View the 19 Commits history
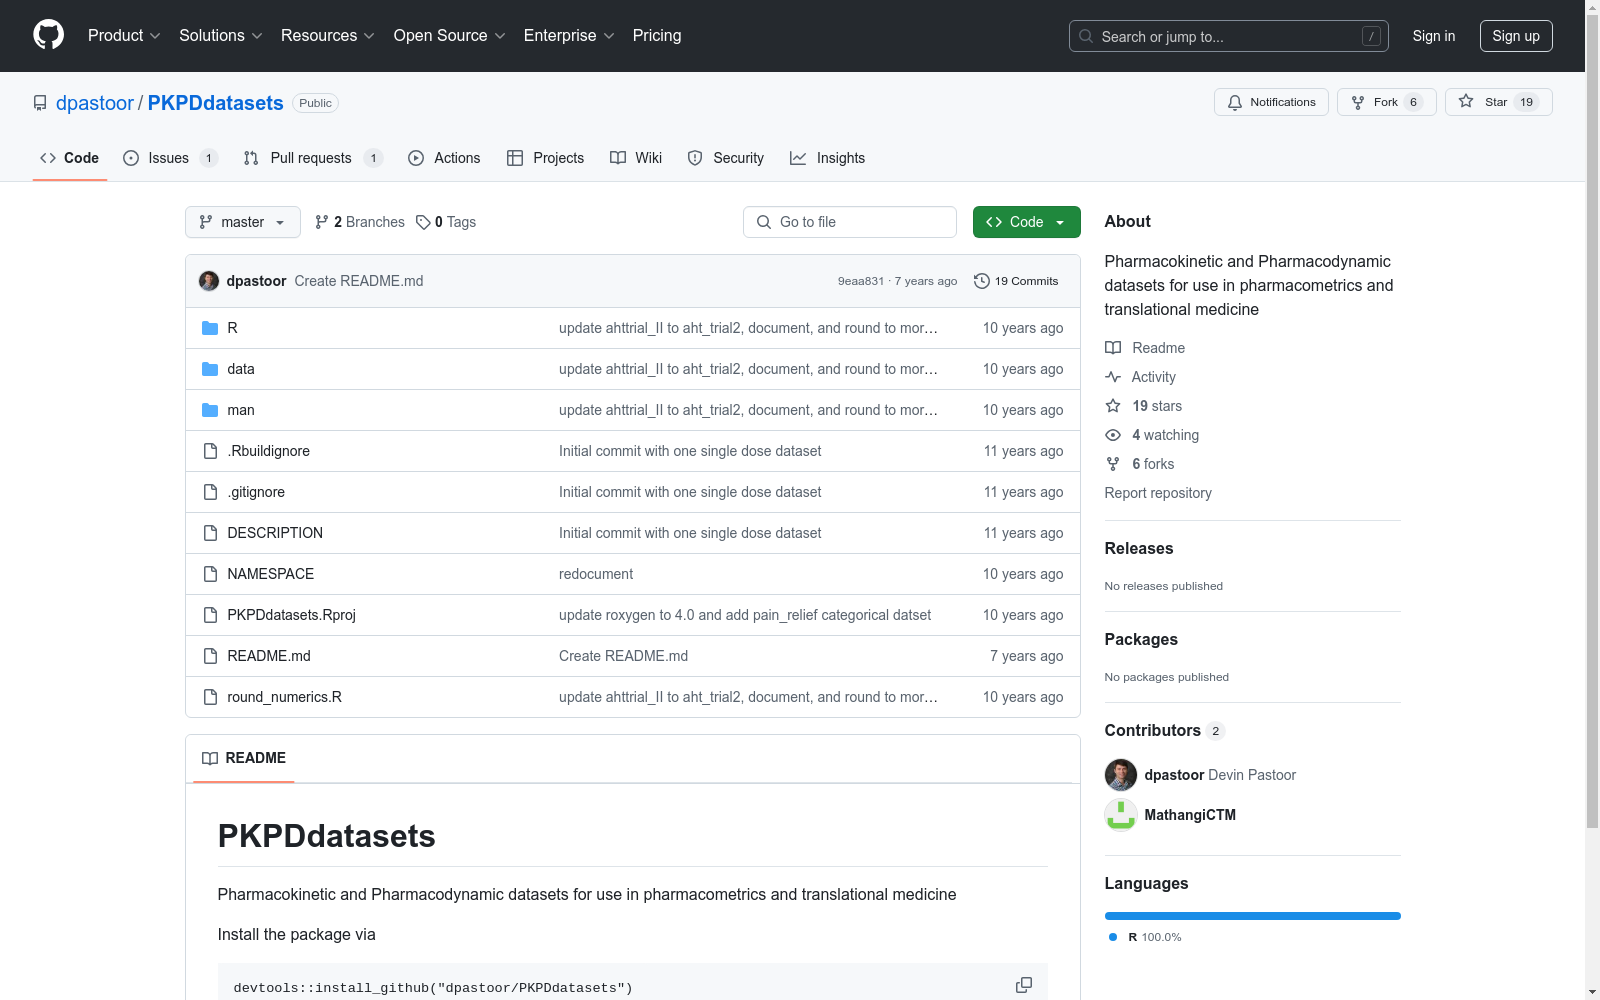Image resolution: width=1600 pixels, height=1000 pixels. [x=1016, y=281]
